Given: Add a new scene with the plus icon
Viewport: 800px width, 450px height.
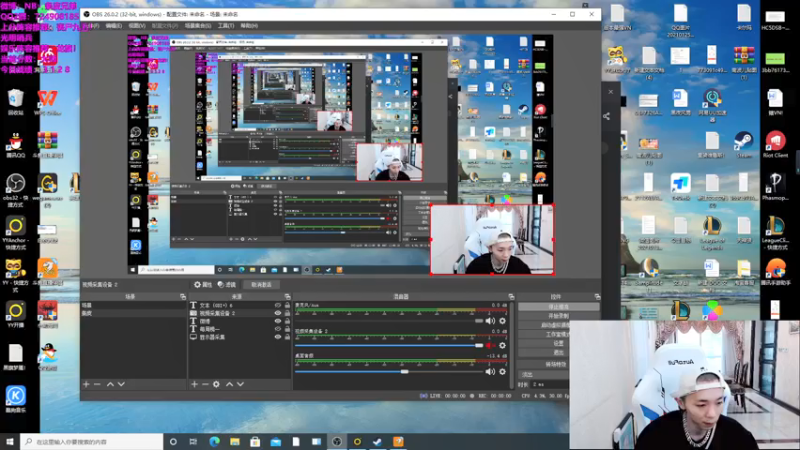Looking at the screenshot, I should click(86, 384).
